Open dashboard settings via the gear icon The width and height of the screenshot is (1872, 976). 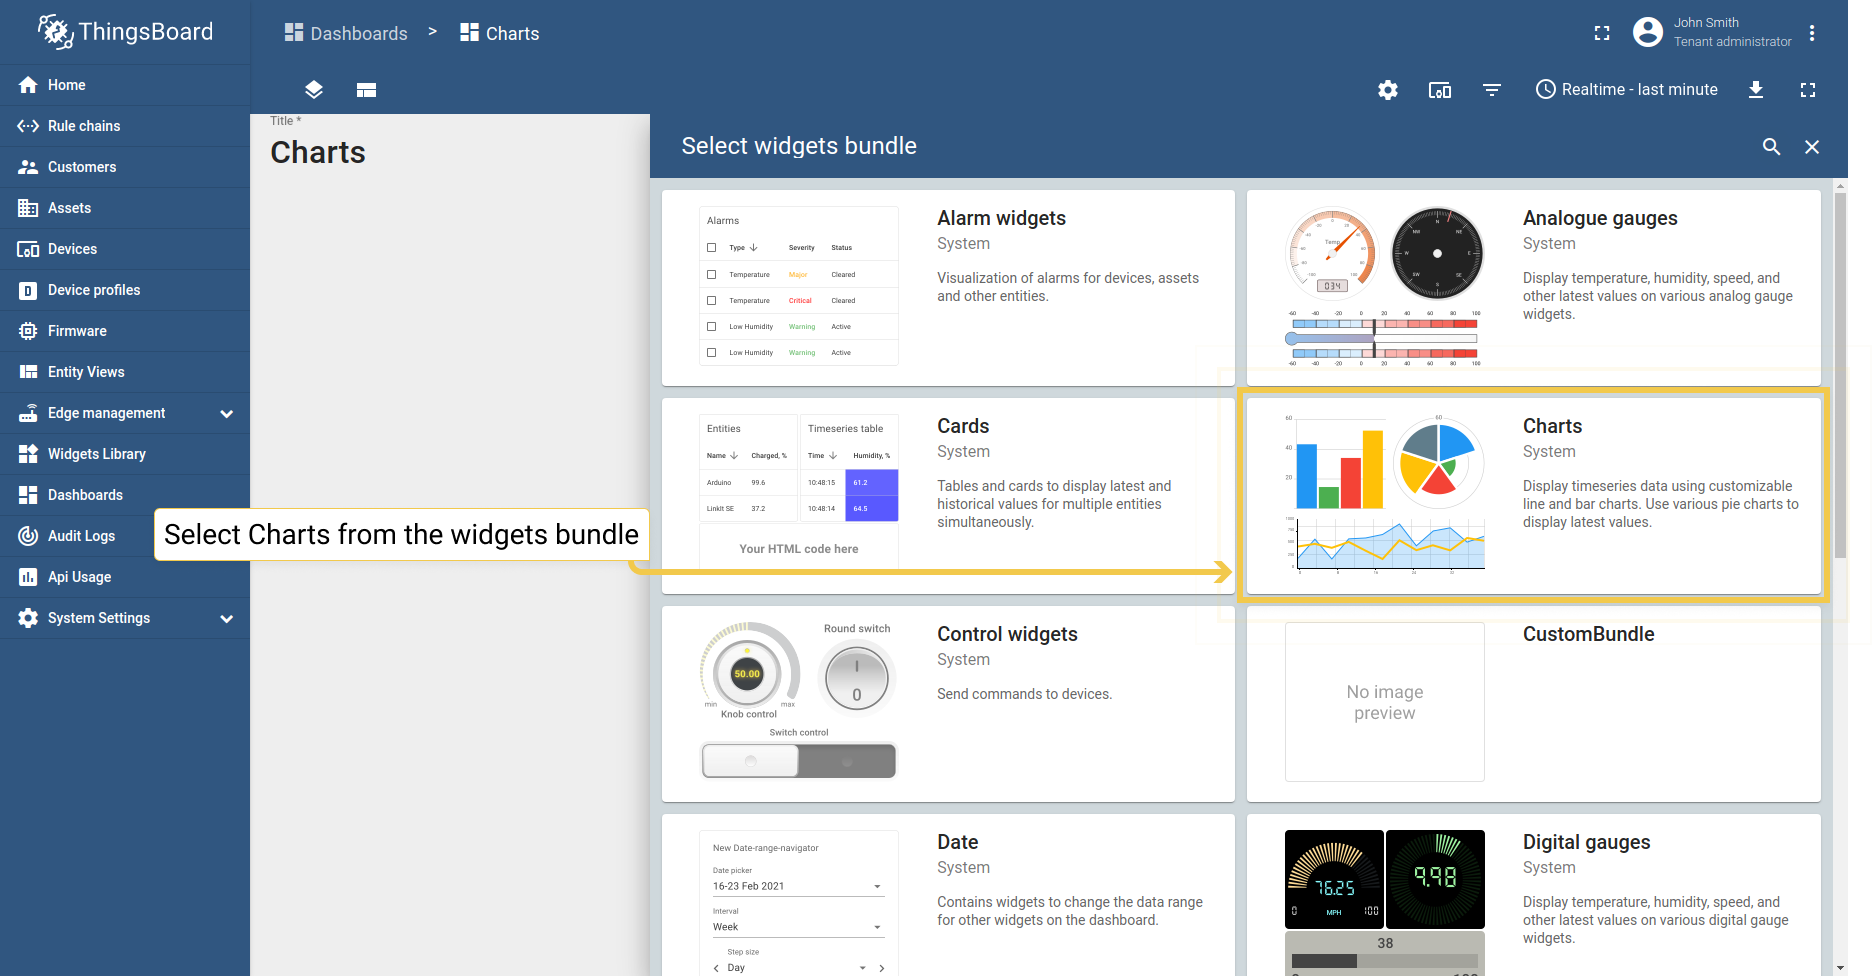[x=1387, y=90]
